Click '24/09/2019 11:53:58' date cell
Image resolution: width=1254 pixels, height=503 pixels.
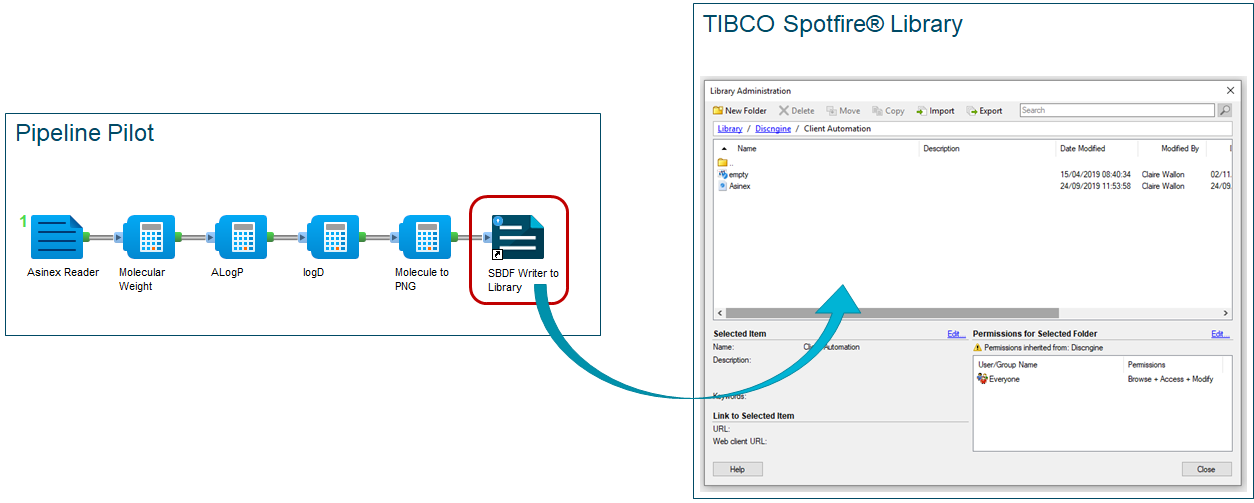(x=1095, y=186)
